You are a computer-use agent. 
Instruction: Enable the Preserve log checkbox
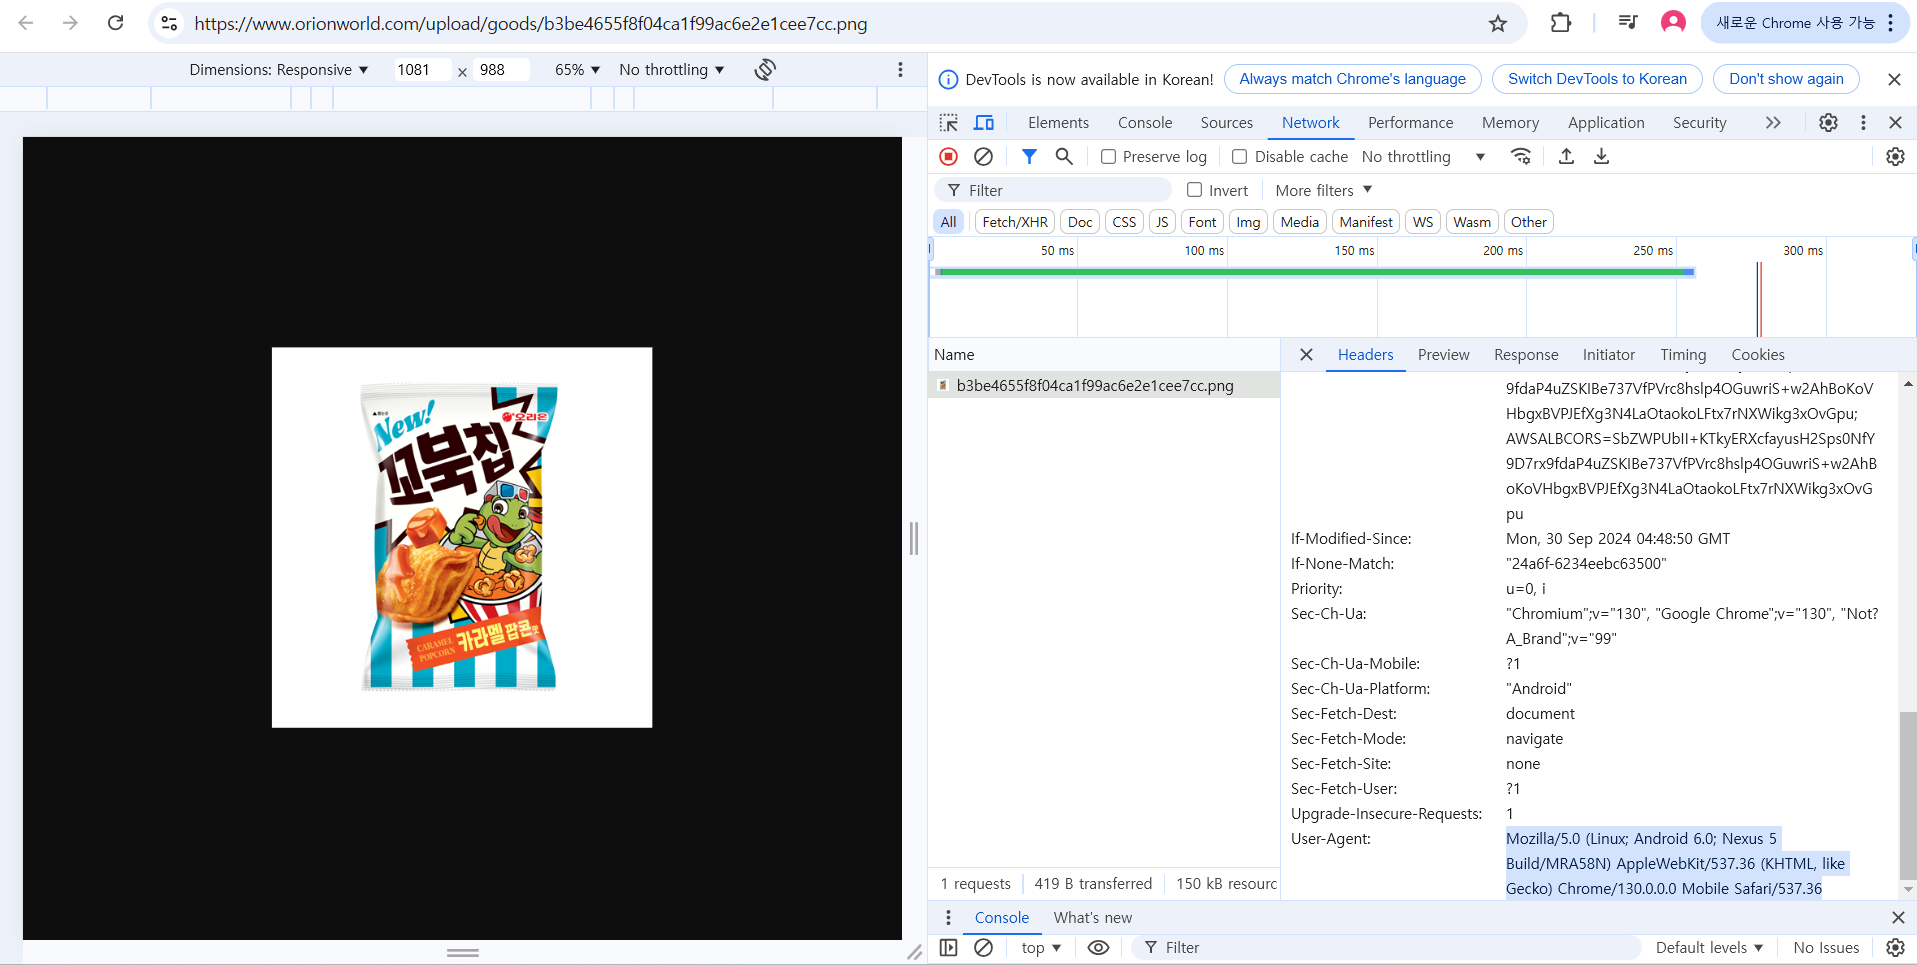pyautogui.click(x=1108, y=157)
